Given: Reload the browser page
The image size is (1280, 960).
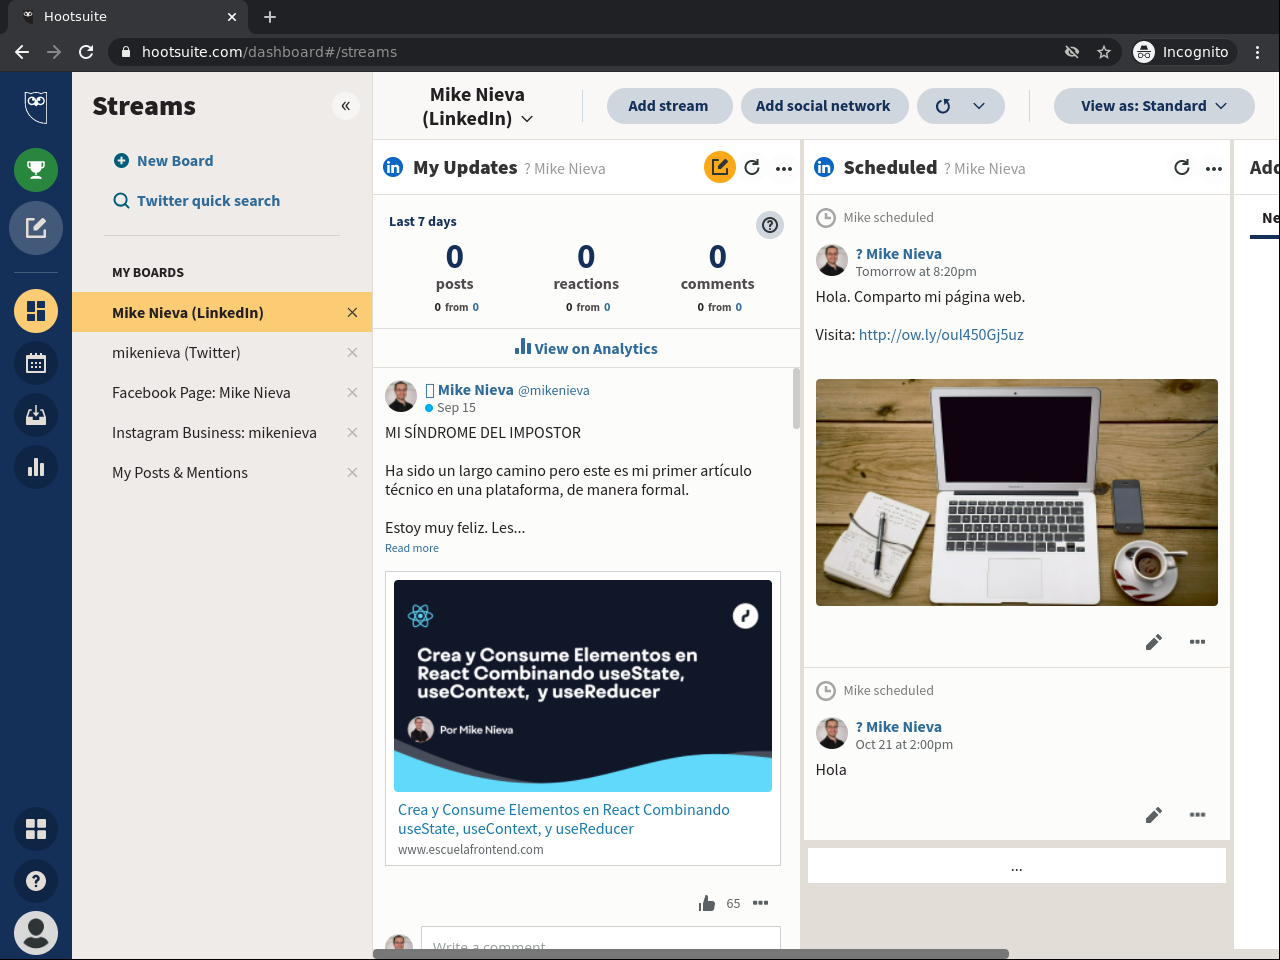Looking at the screenshot, I should (x=86, y=52).
